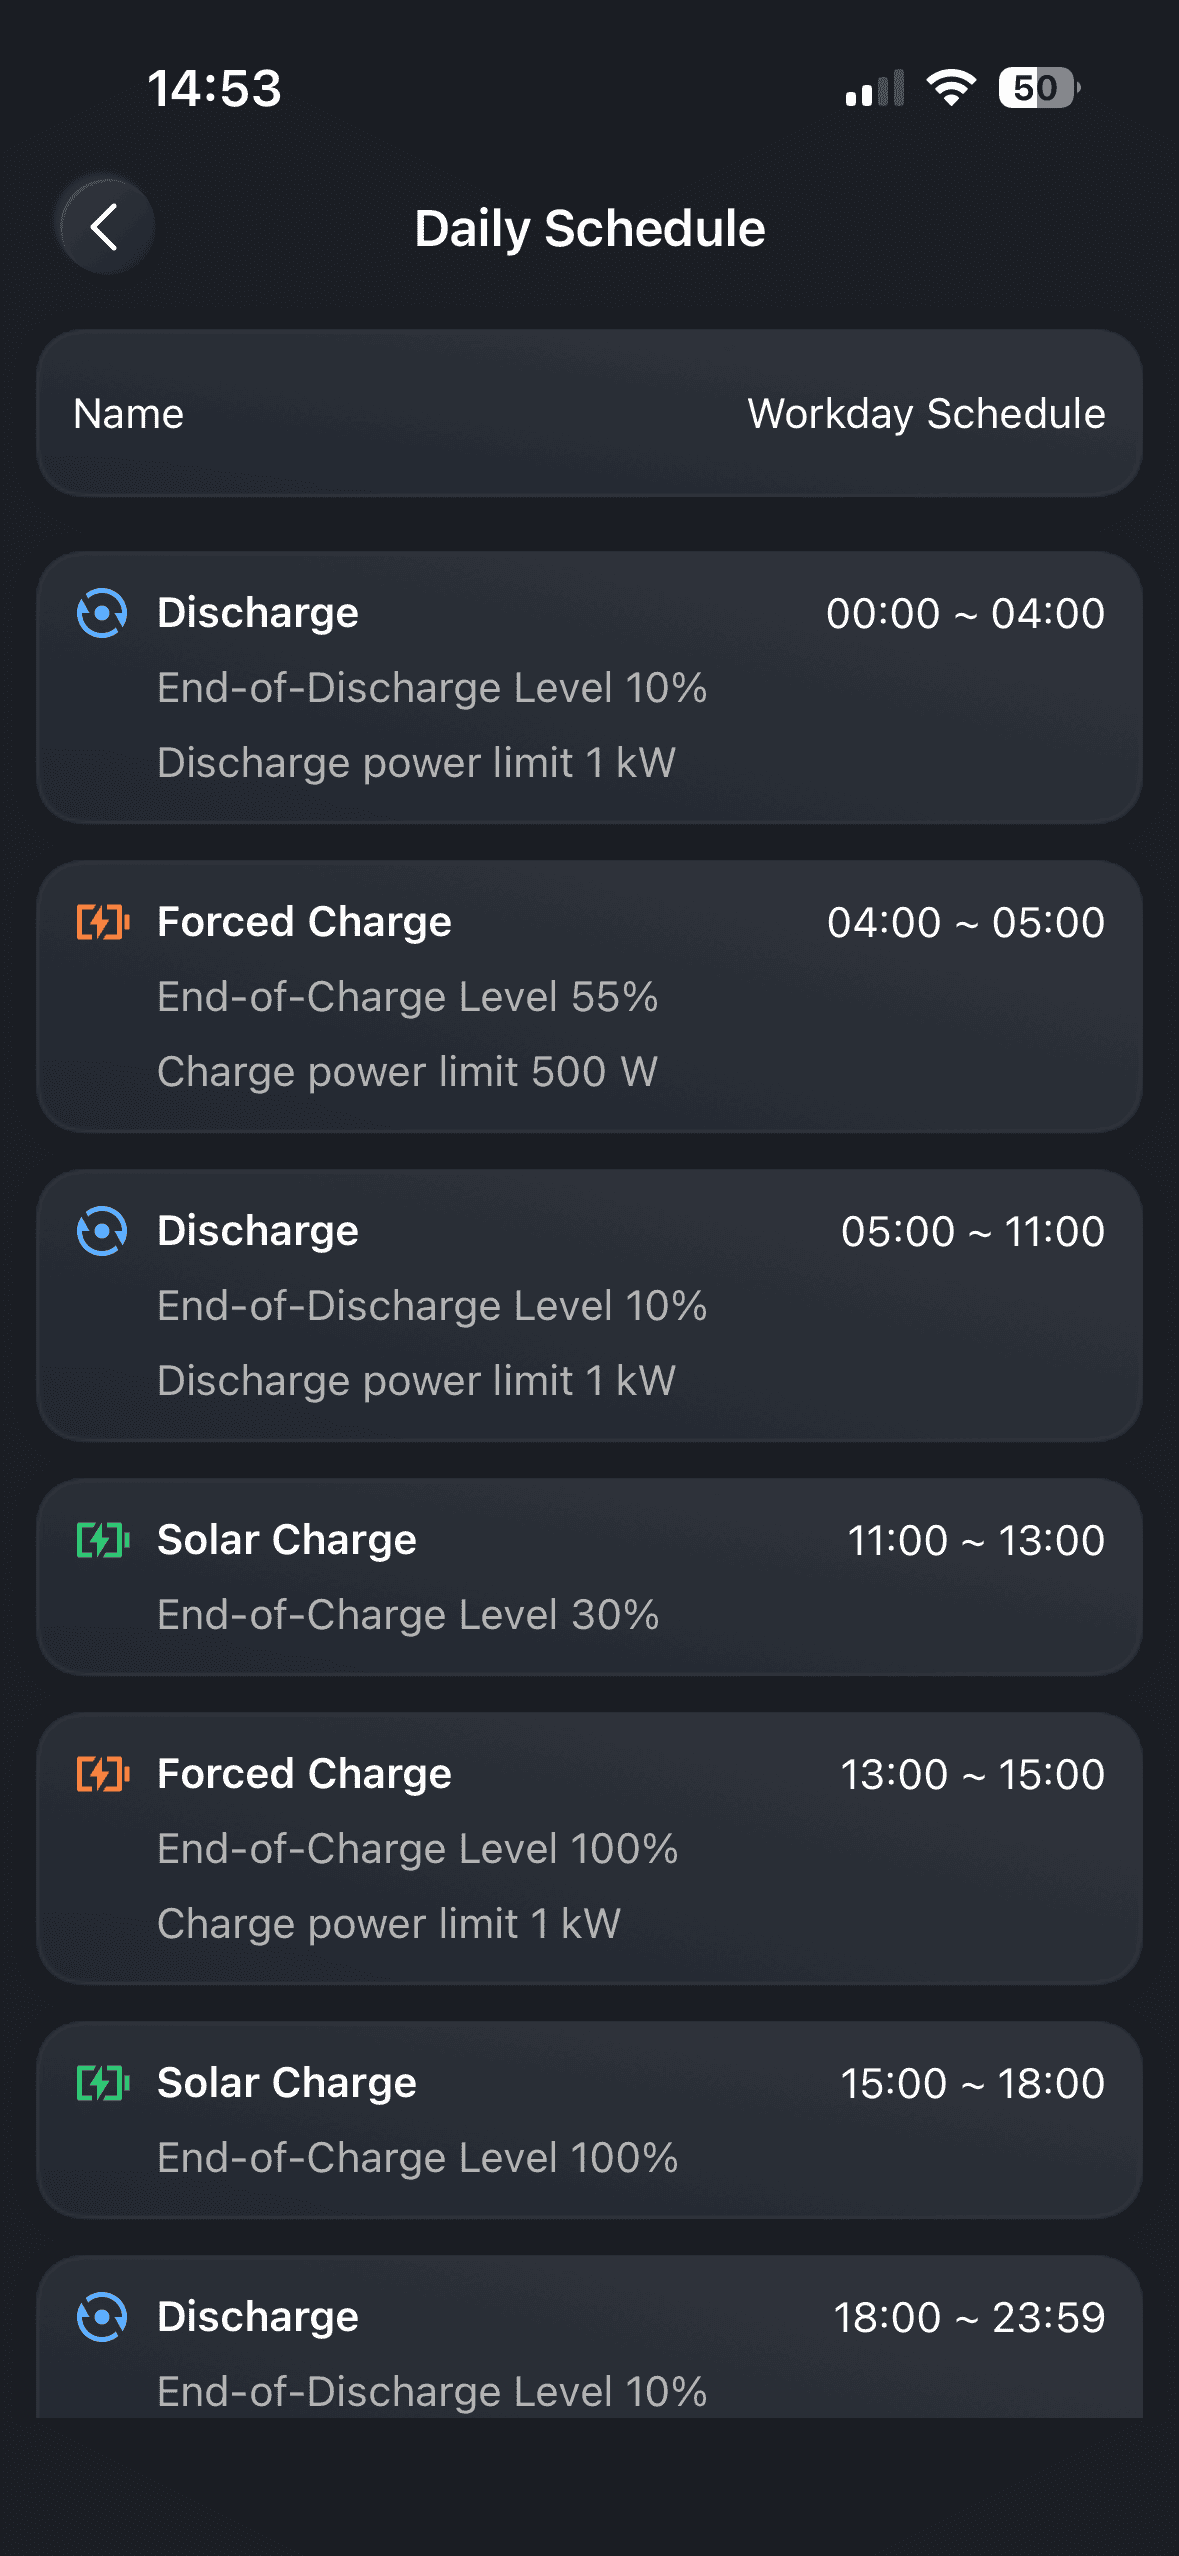Tap the battery indicator showing 50
This screenshot has height=2556, width=1179.
coord(1038,88)
